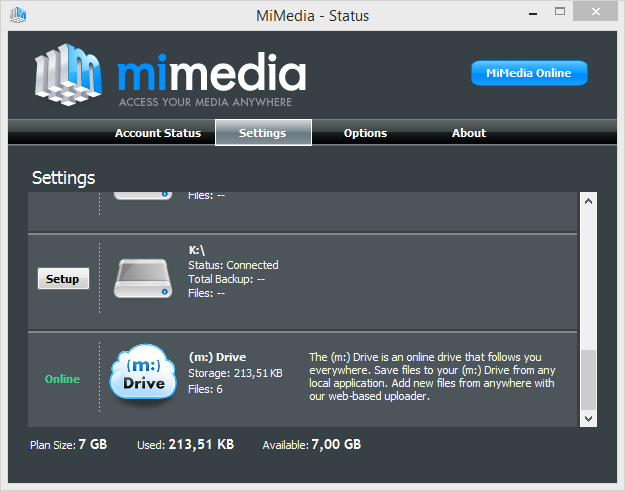Screen dimensions: 625x491
Task: Click the mimedia wordmark in the header
Action: tap(212, 72)
